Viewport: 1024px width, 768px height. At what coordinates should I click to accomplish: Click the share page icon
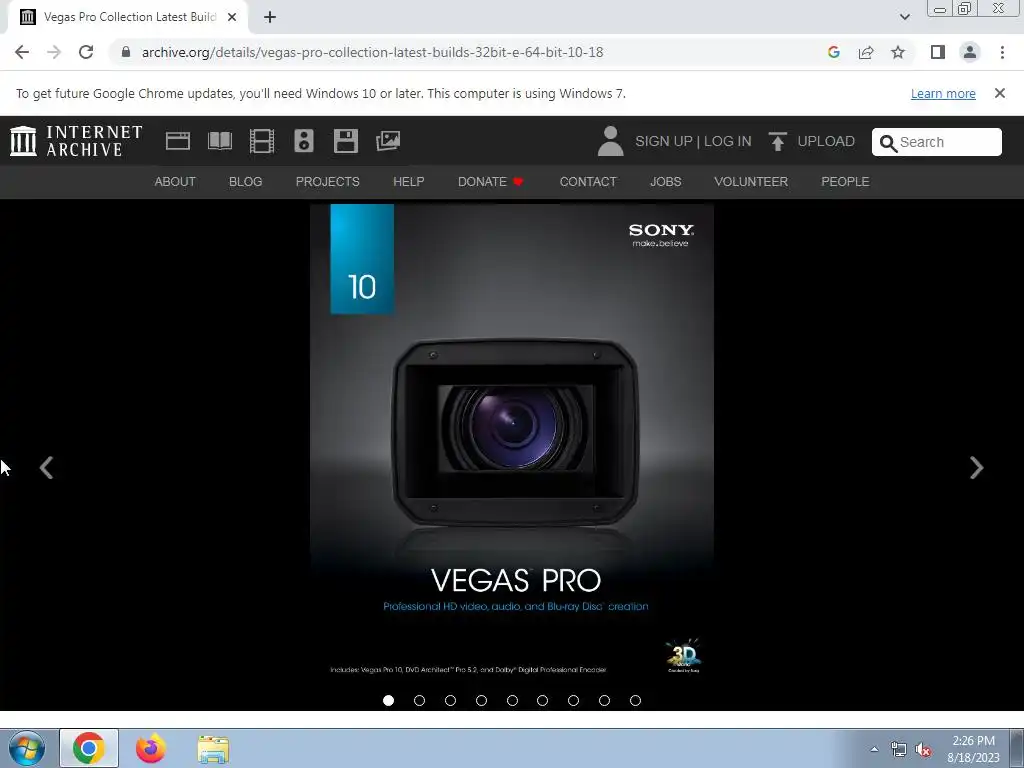866,52
